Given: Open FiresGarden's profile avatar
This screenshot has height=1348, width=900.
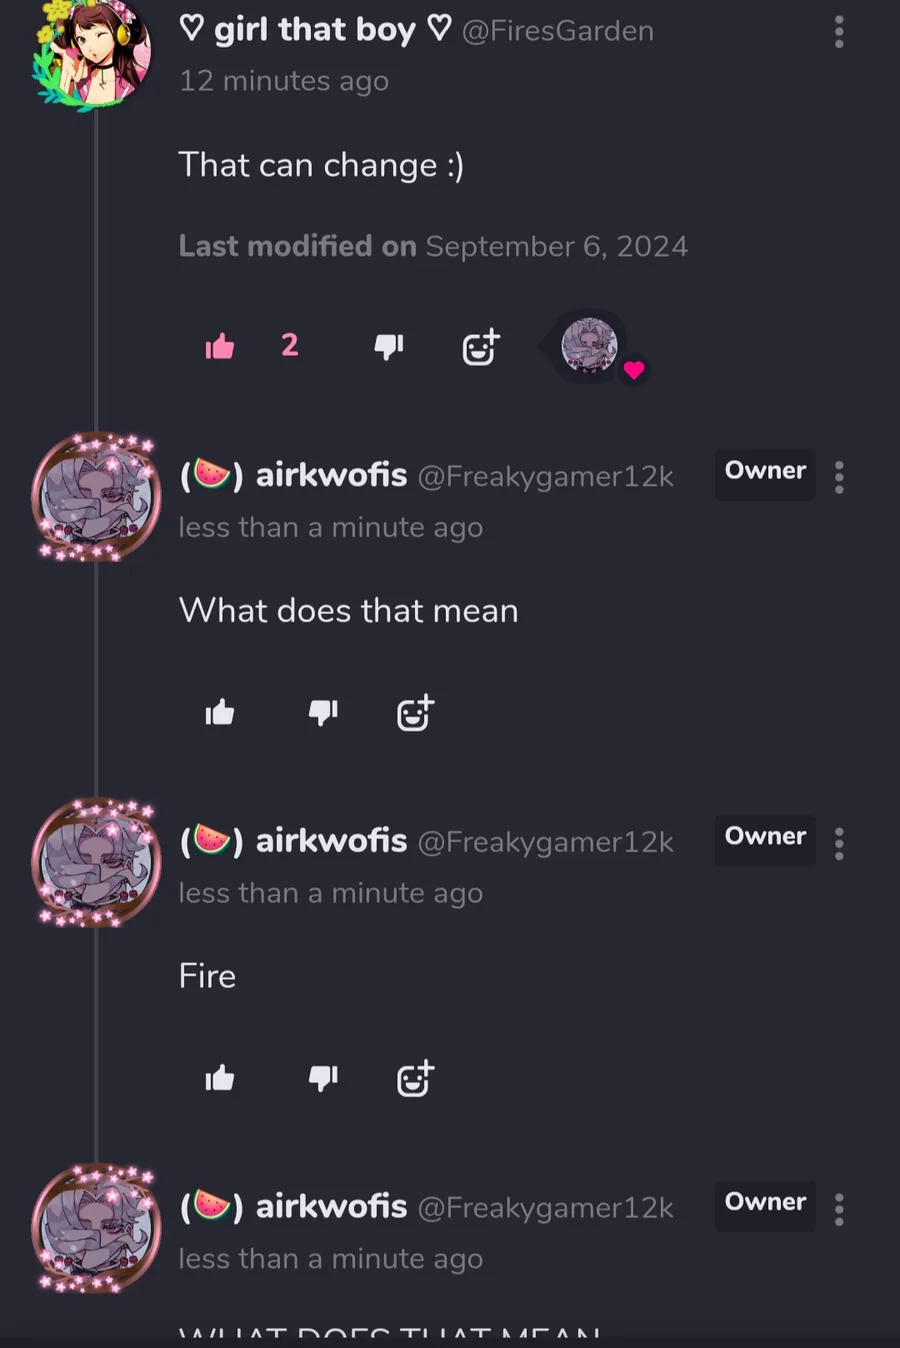Looking at the screenshot, I should tap(92, 50).
